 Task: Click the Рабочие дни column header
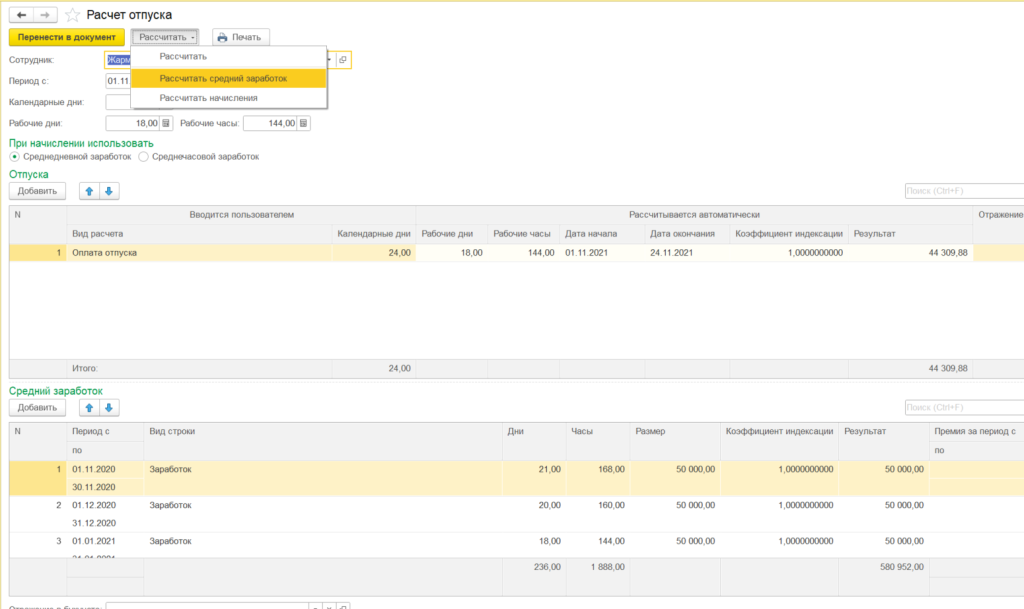point(451,234)
